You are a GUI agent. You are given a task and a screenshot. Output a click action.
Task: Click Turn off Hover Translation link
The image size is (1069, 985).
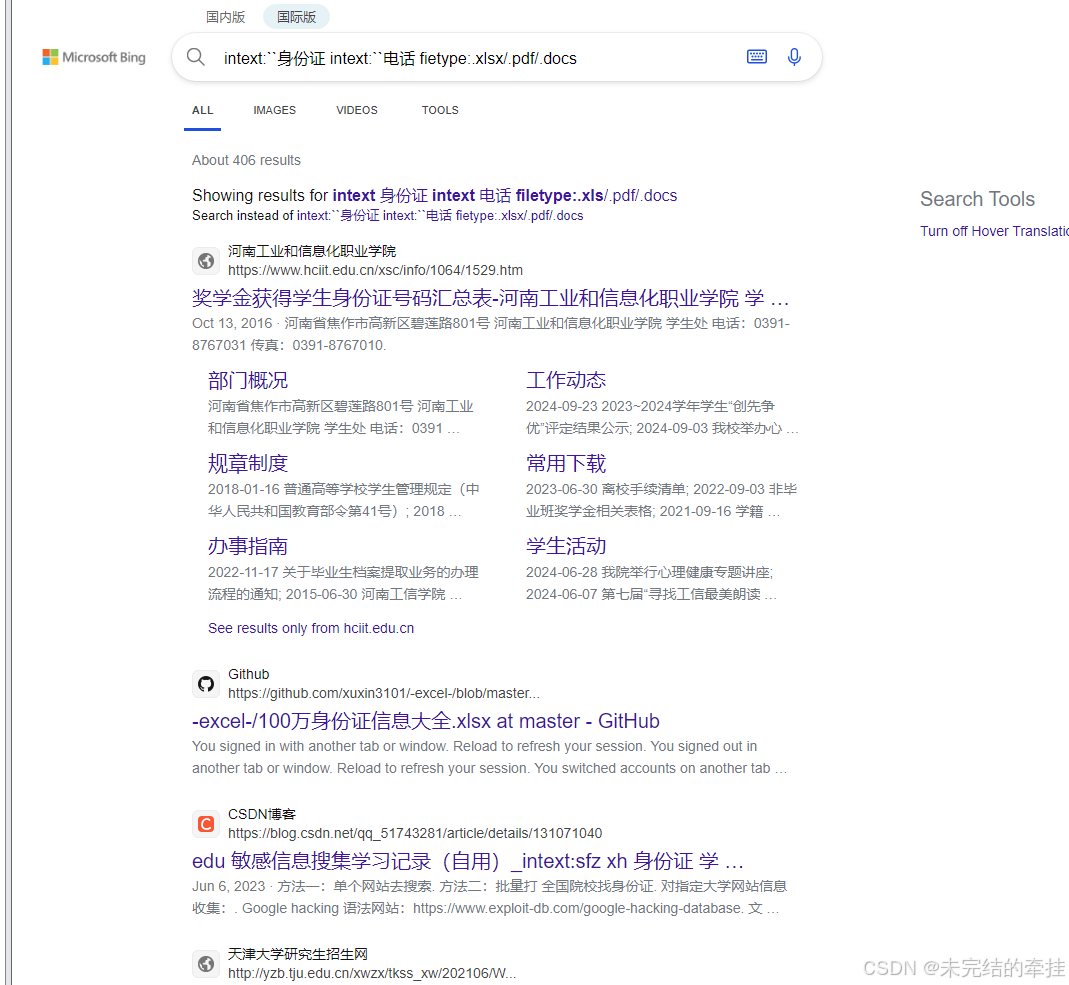point(995,231)
